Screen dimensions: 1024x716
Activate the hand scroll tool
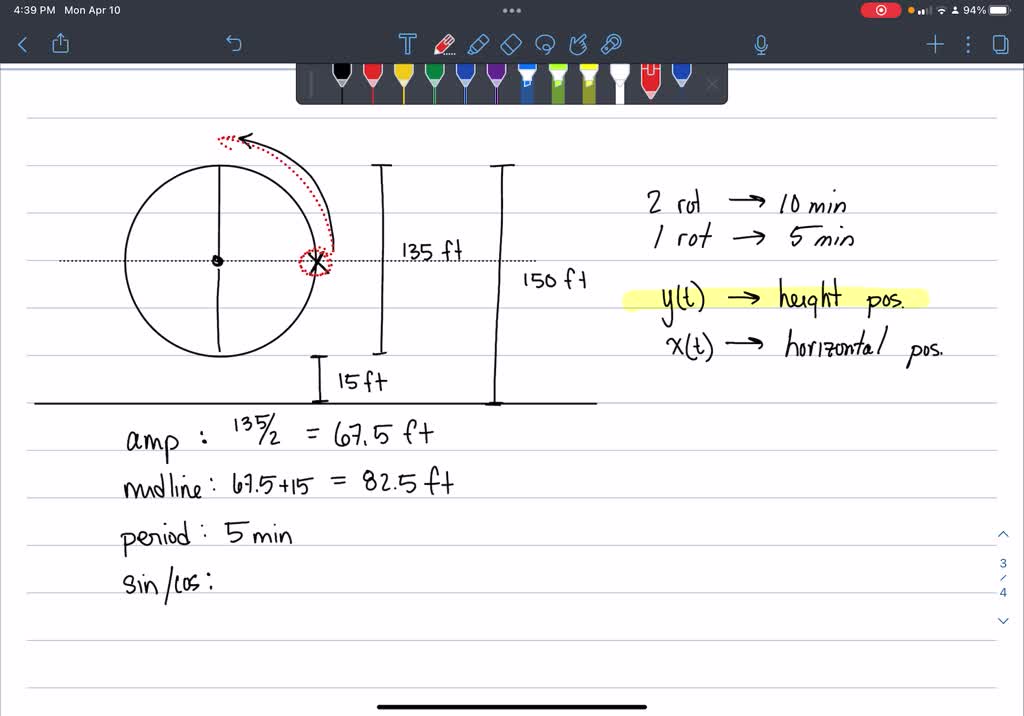[x=578, y=44]
